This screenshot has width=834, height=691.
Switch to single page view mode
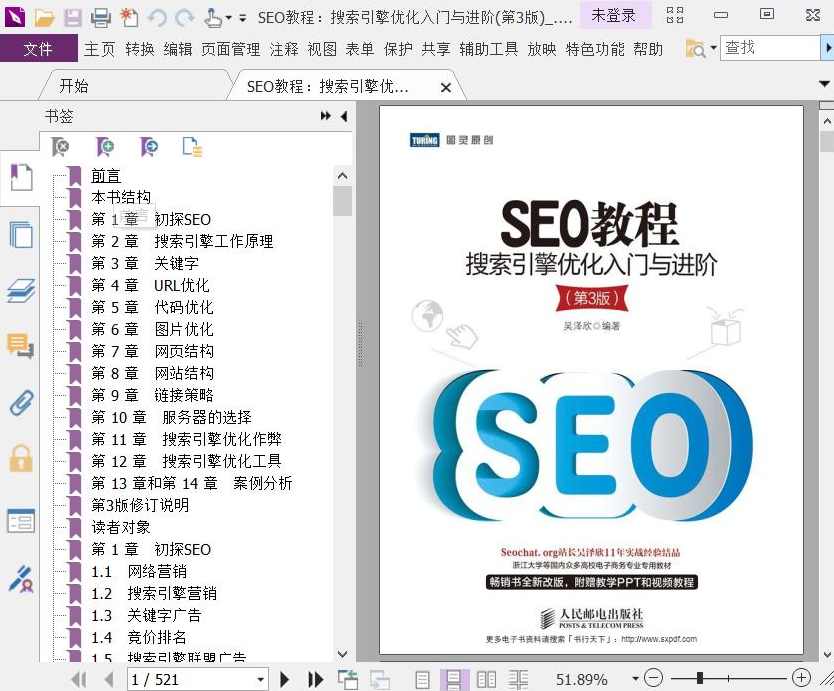[x=423, y=676]
